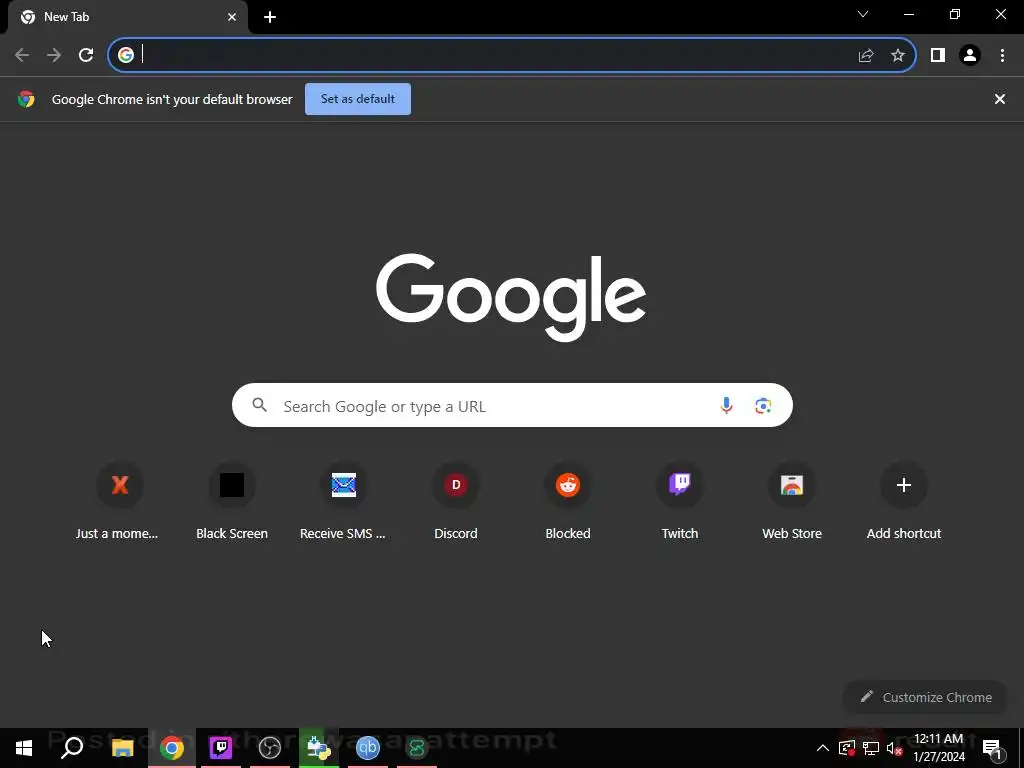This screenshot has height=768, width=1024.
Task: Click the Search Google or type a URL box
Action: (512, 406)
